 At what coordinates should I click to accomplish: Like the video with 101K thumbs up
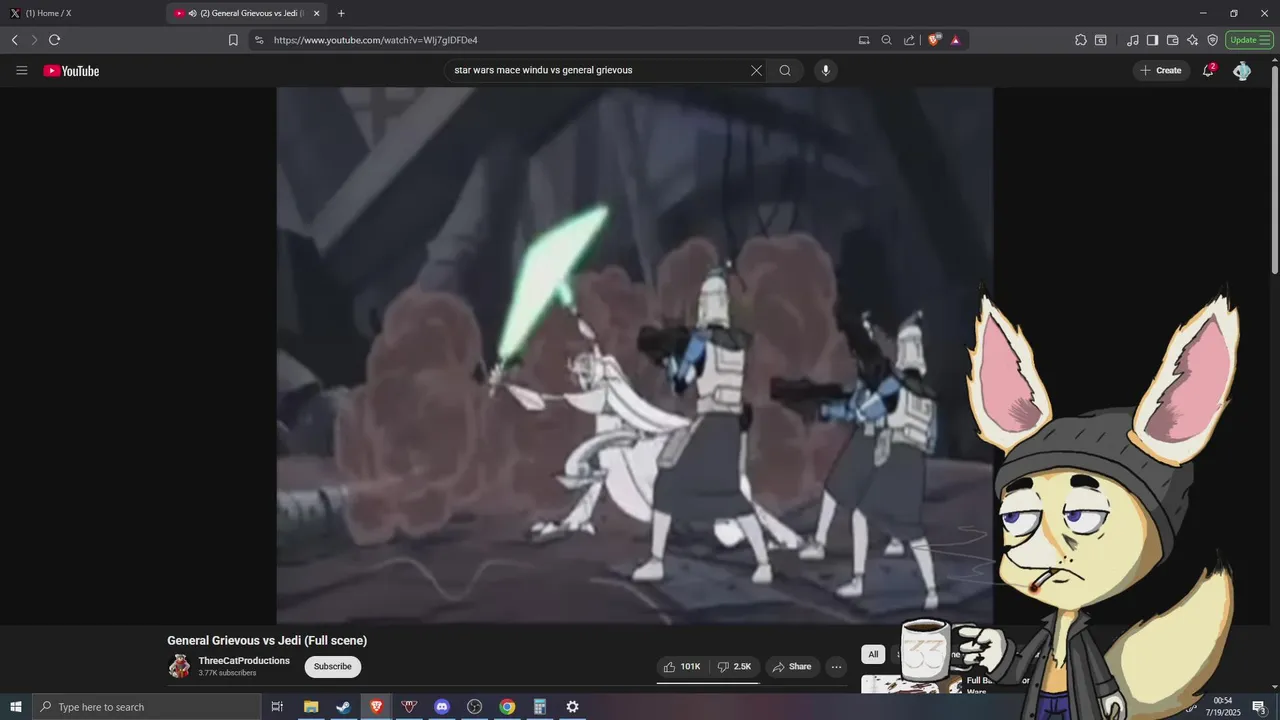(682, 667)
